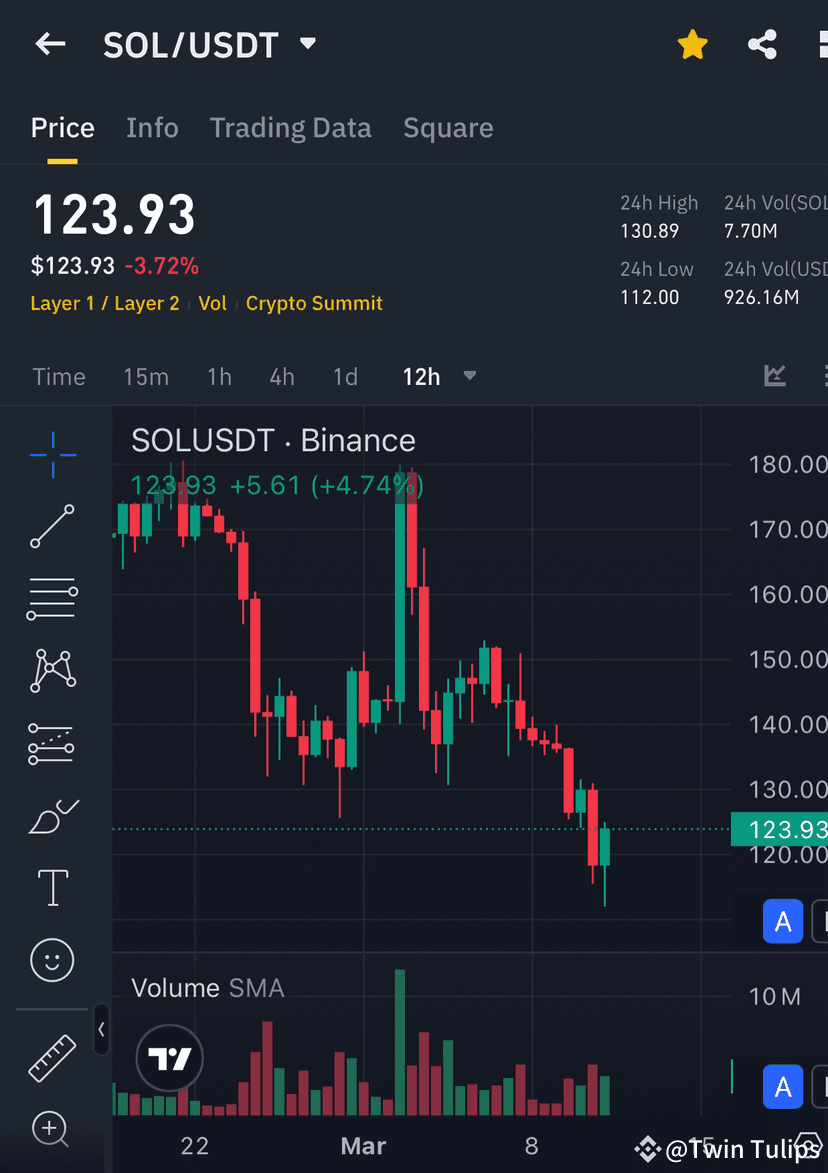The height and width of the screenshot is (1173, 828).
Task: Toggle the favorite star for SOL/USDT
Action: point(693,44)
